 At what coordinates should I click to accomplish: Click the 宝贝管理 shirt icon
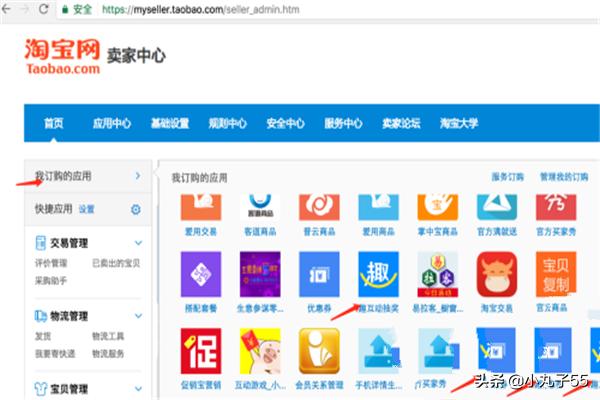(41, 389)
